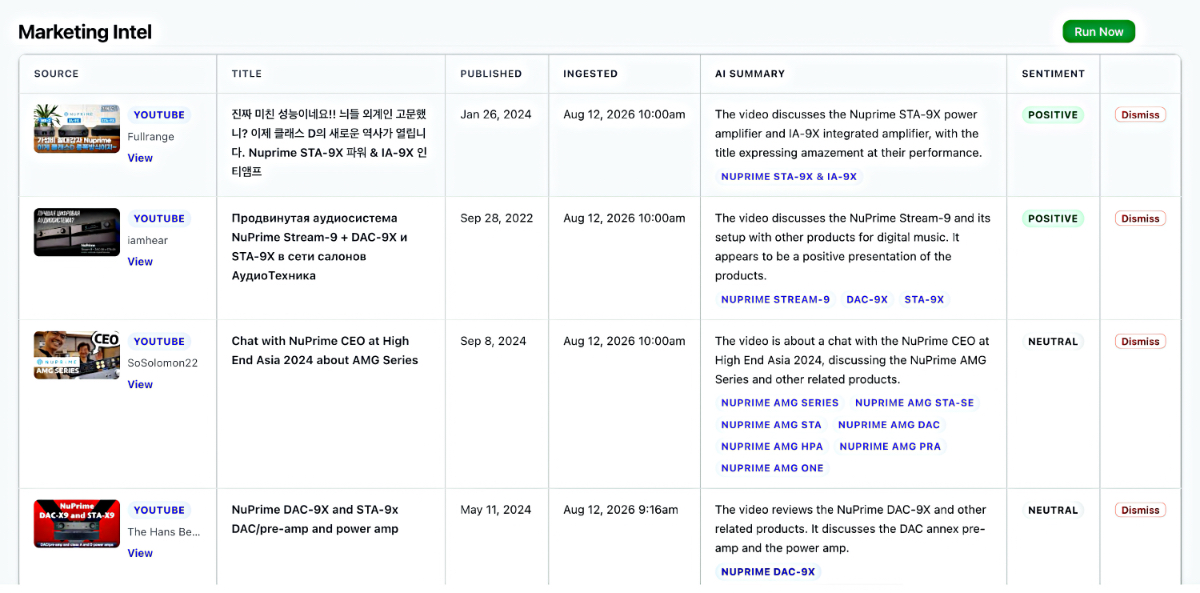The image size is (1200, 593).
Task: Open the Fullrange video thumbnail
Action: tap(77, 128)
